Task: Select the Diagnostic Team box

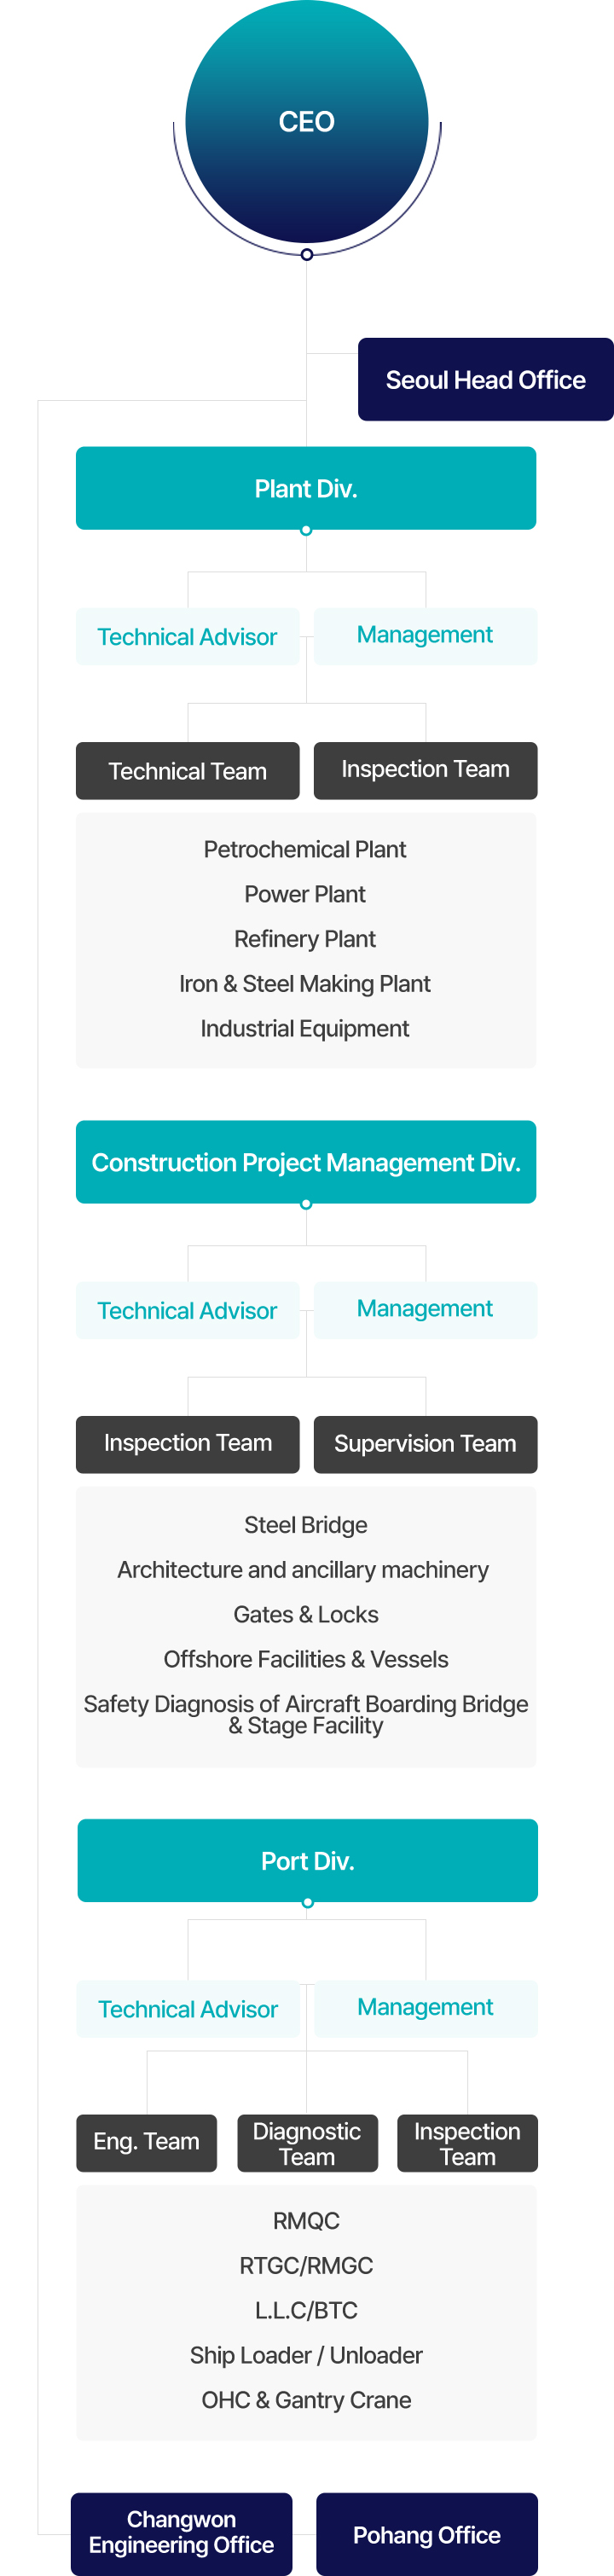Action: 307,2142
